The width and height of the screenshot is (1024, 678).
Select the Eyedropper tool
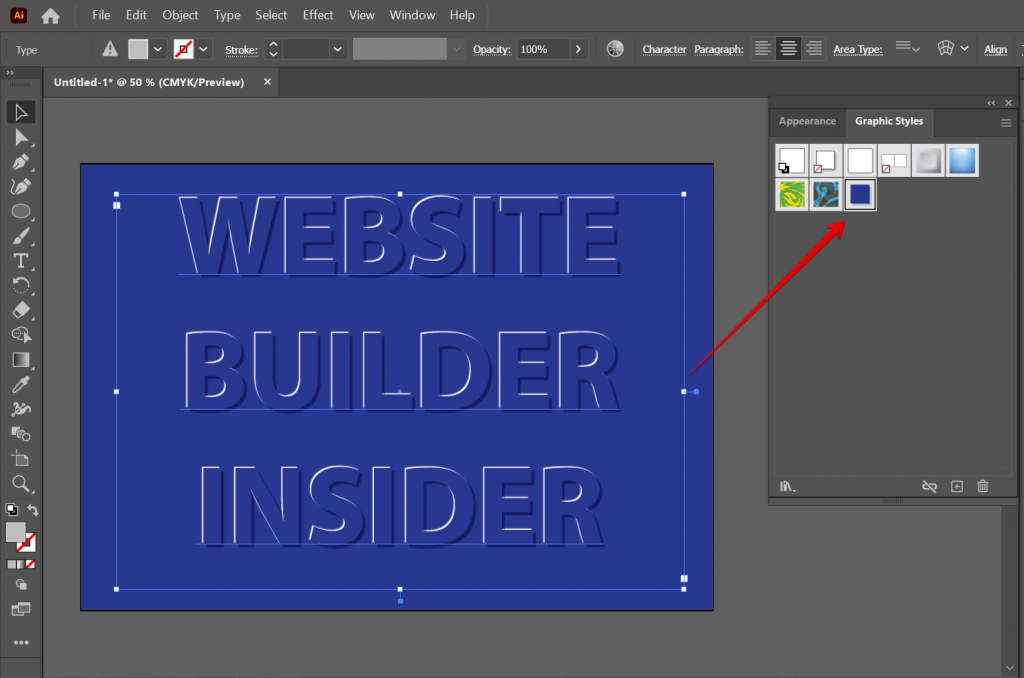[21, 385]
